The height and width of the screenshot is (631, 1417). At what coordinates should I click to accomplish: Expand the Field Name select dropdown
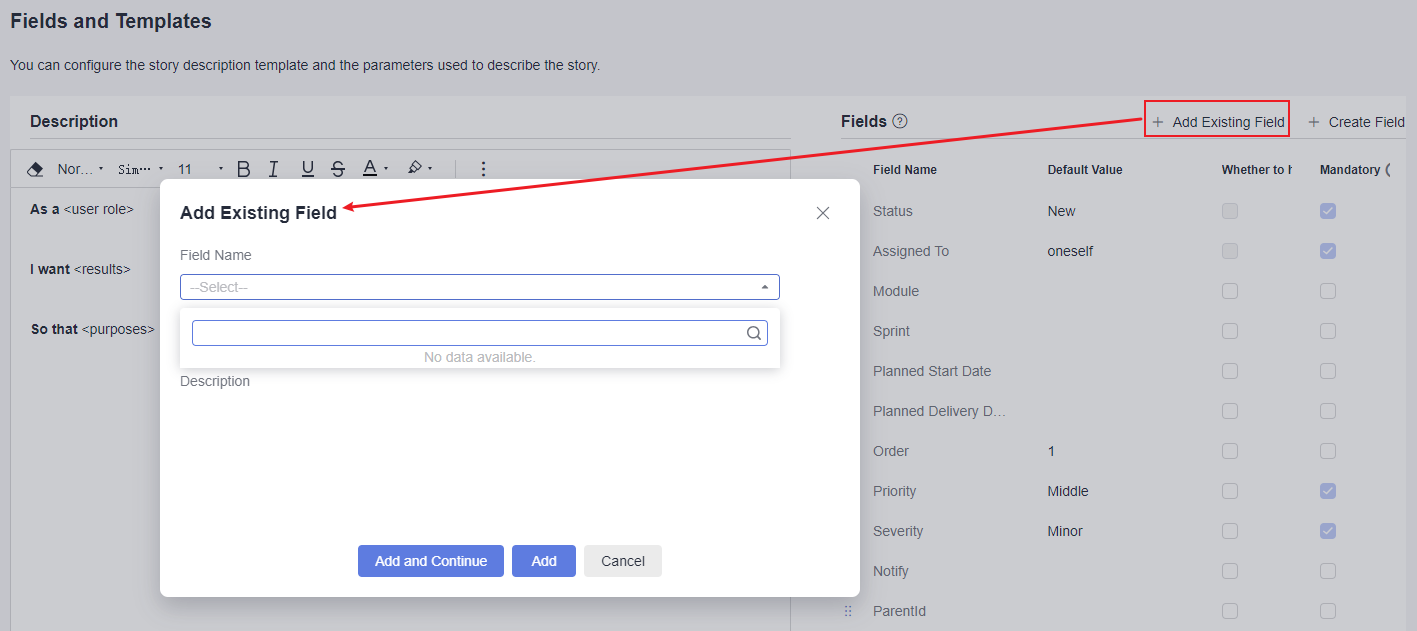[x=479, y=287]
